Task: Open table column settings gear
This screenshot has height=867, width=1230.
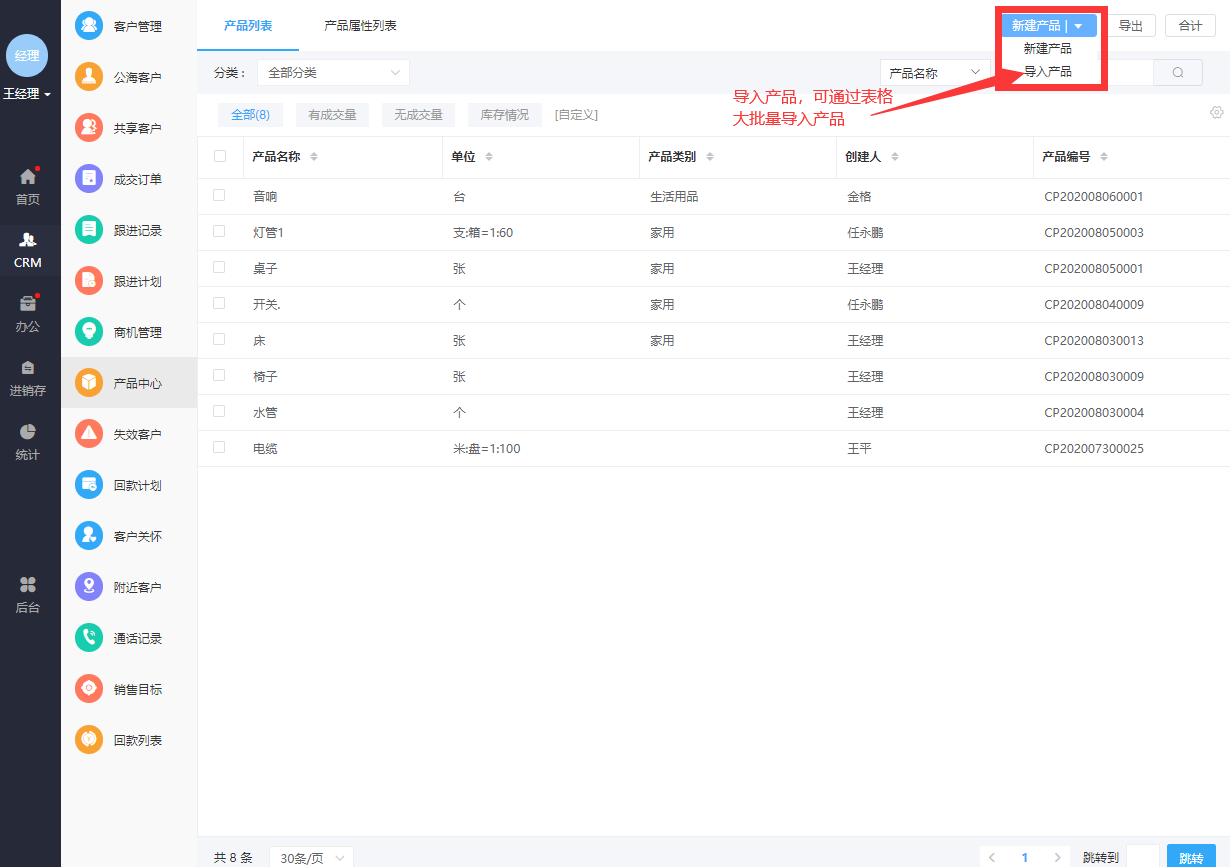Action: coord(1217,112)
